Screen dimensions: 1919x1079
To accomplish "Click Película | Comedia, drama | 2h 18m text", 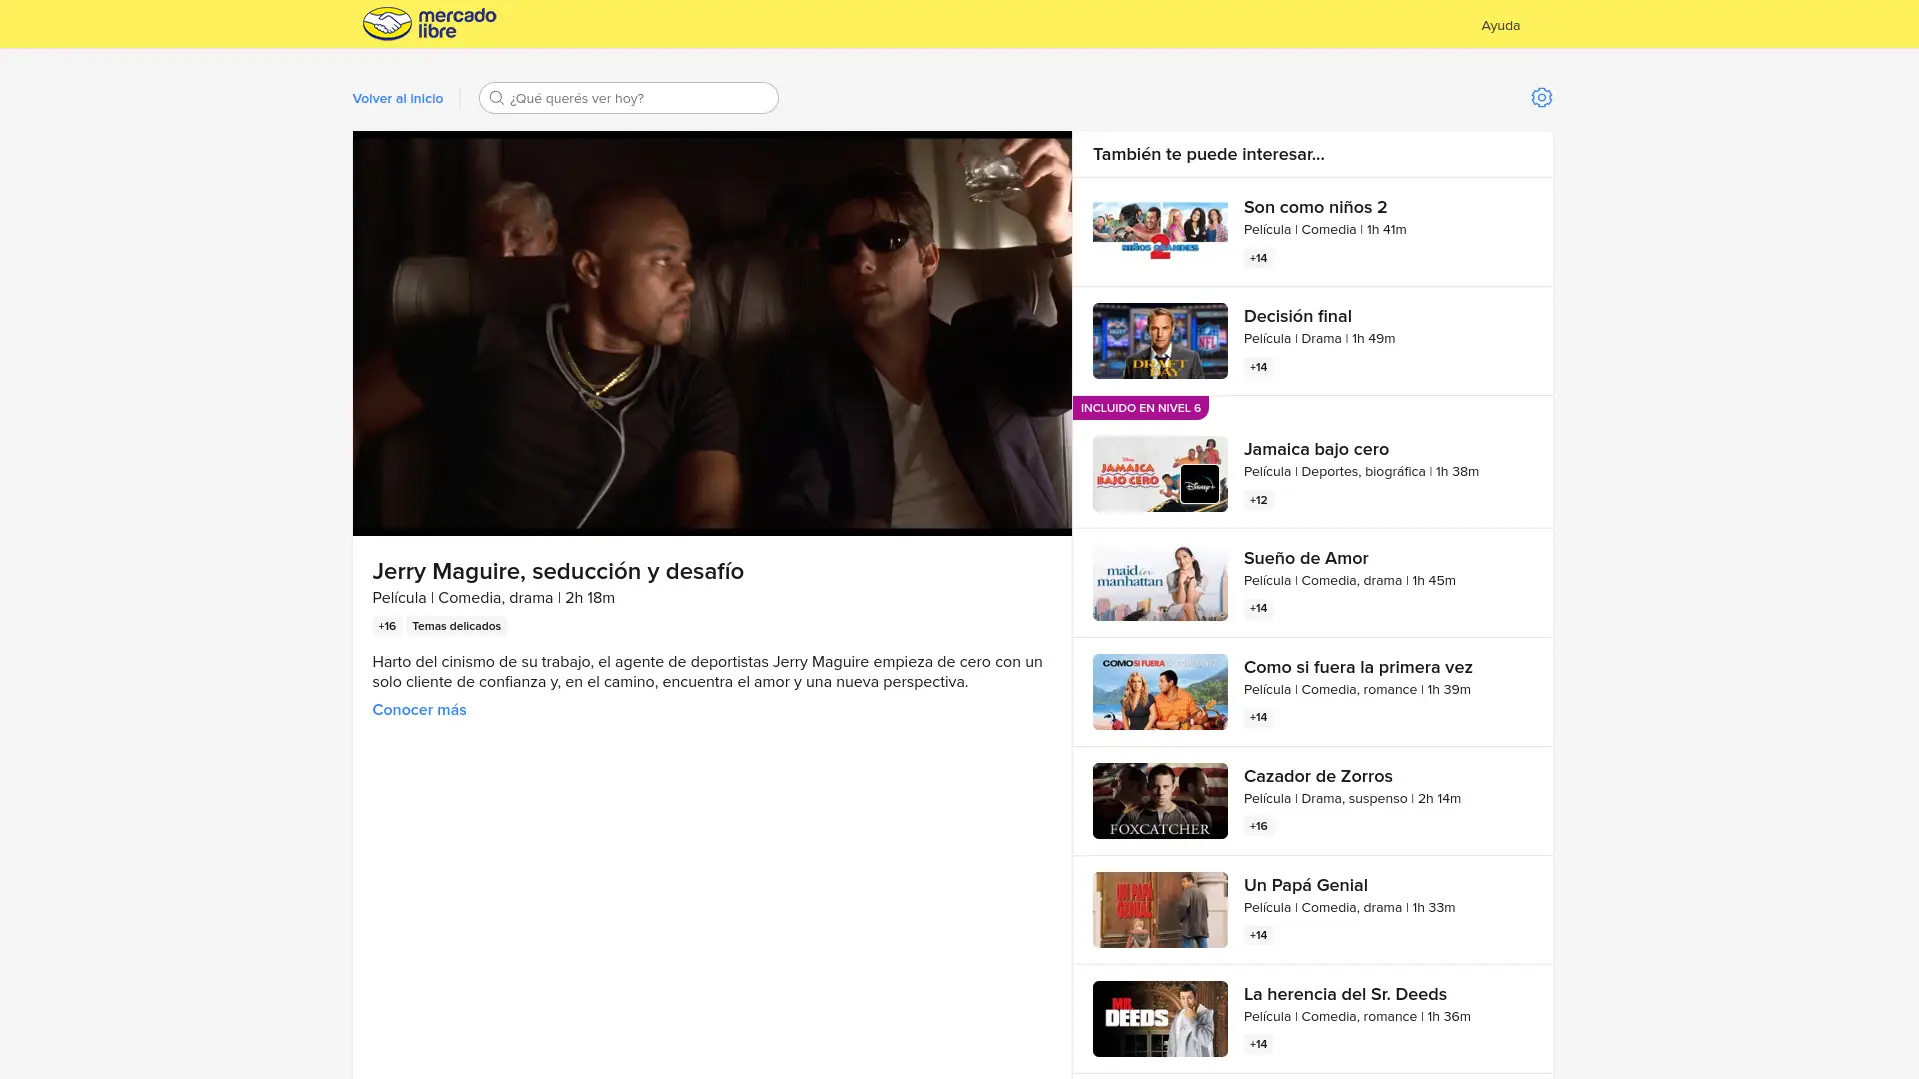I will 493,598.
